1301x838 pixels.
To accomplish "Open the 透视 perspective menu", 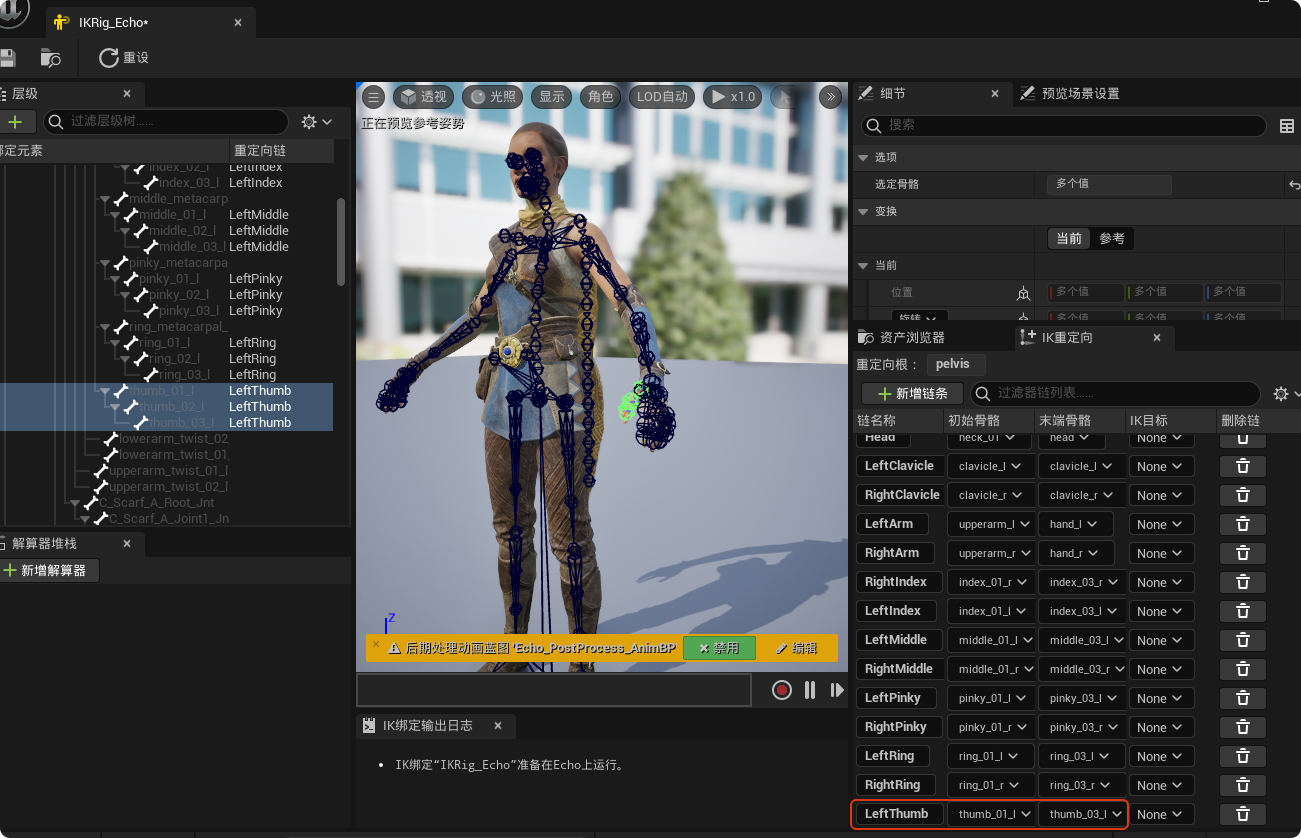I will click(423, 97).
